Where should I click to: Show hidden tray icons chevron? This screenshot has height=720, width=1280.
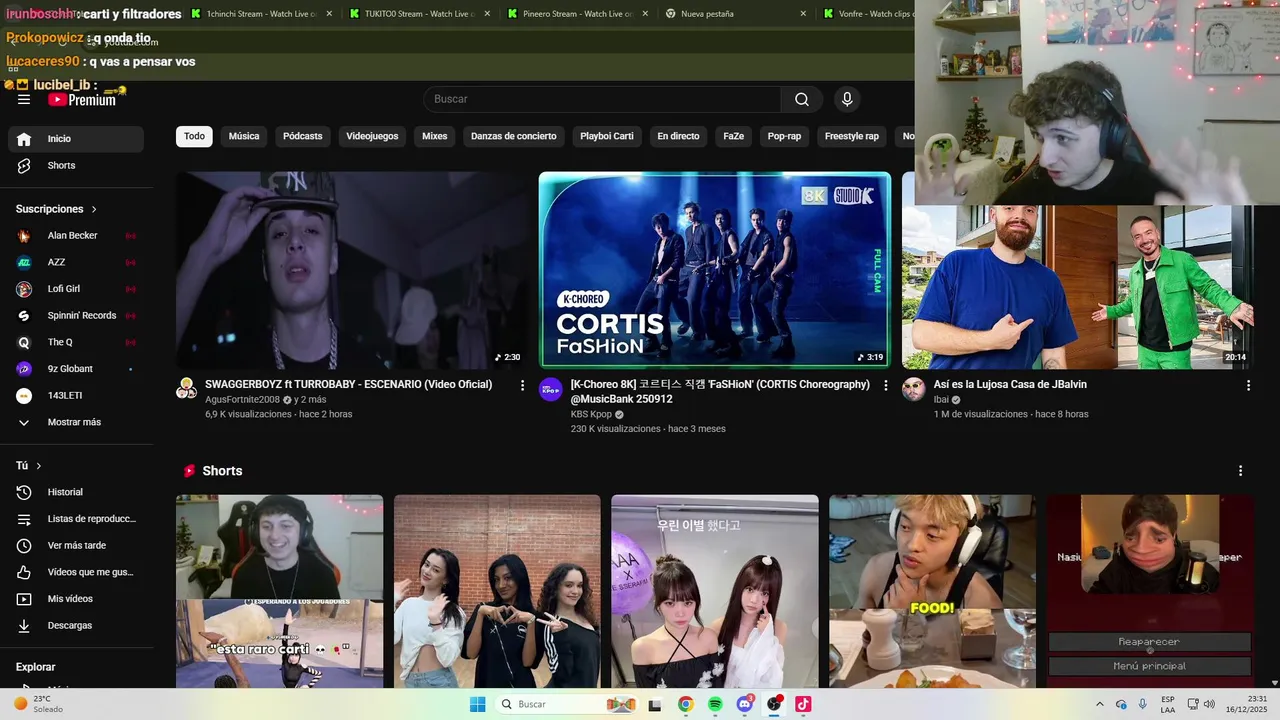(x=1100, y=705)
